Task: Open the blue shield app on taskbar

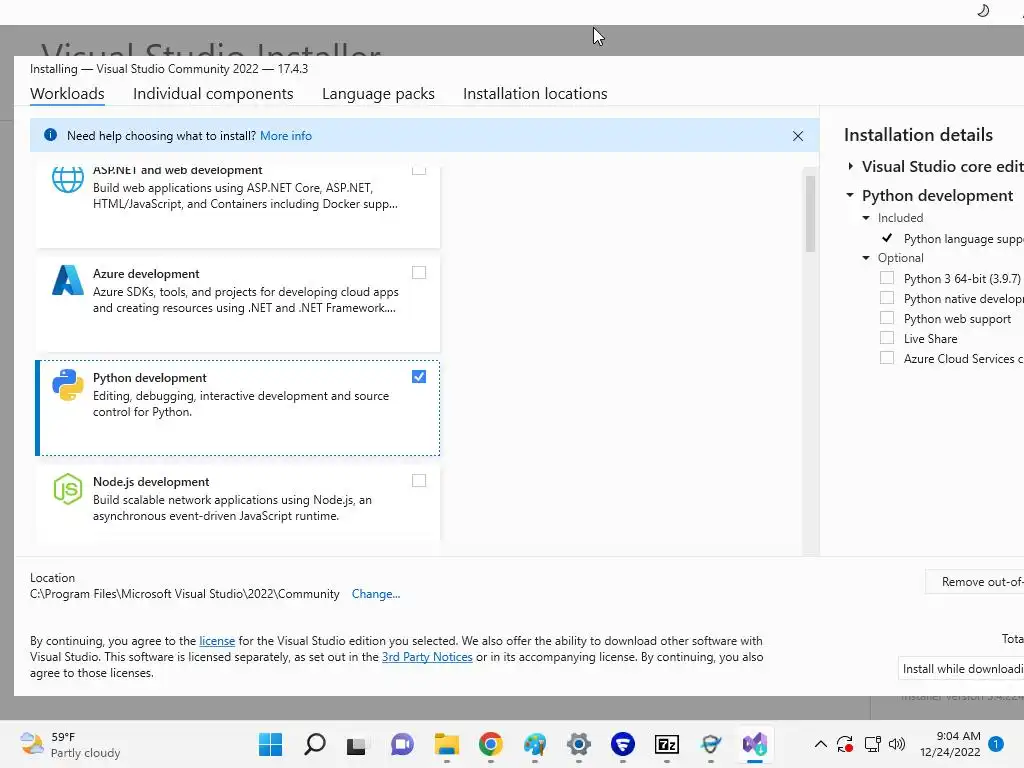Action: [623, 744]
